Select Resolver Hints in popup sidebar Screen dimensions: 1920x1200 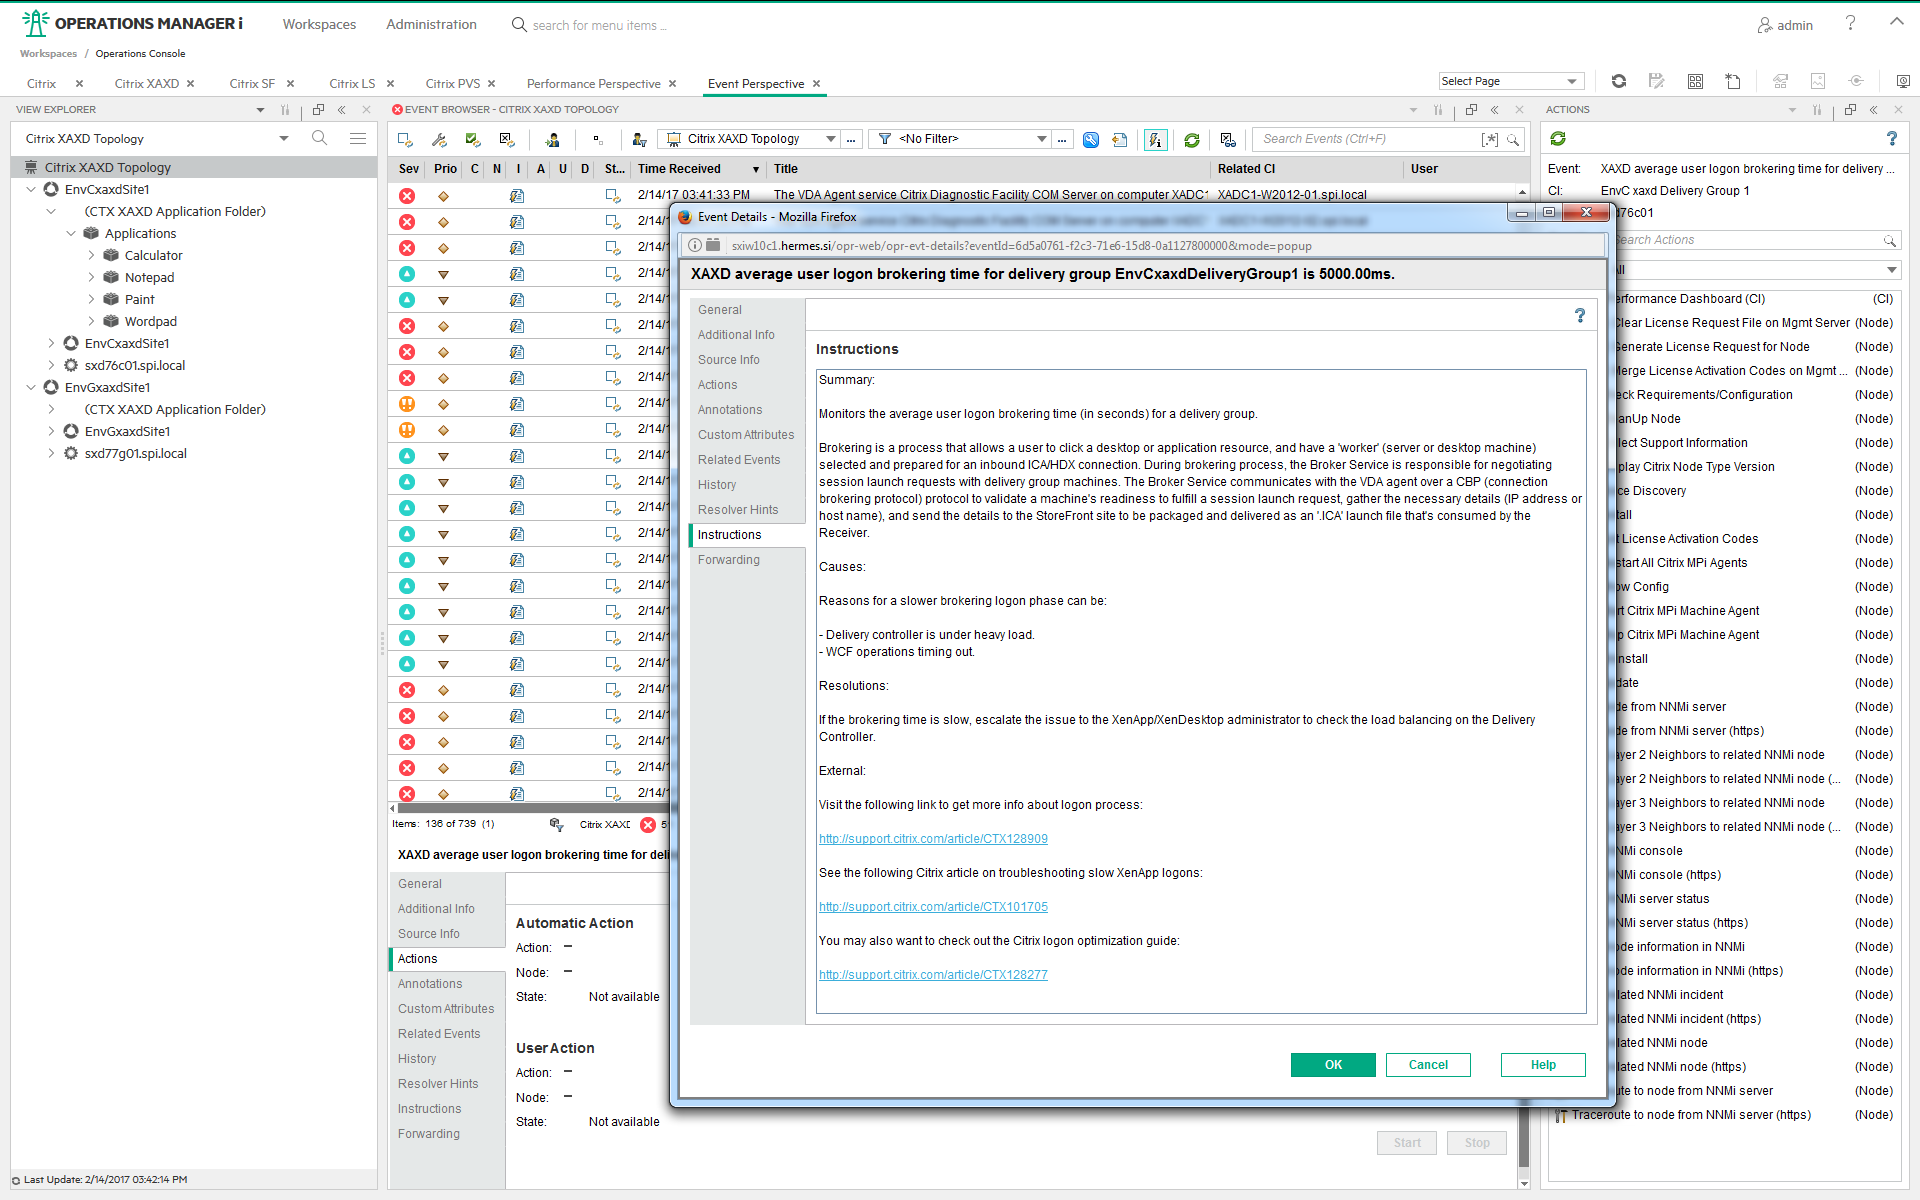coord(737,510)
